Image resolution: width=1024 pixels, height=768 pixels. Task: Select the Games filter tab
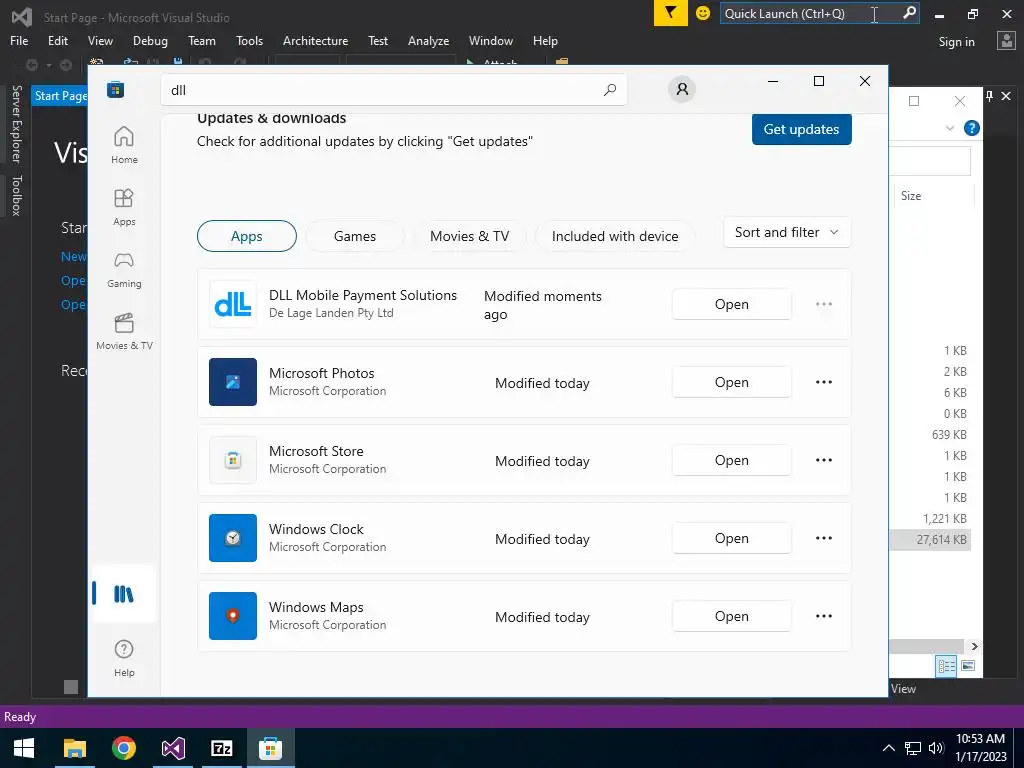(x=355, y=236)
